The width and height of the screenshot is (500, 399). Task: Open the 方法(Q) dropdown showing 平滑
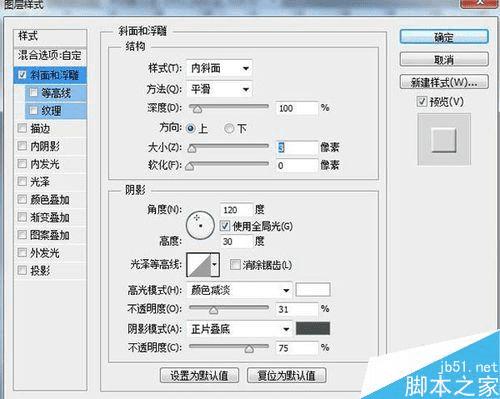(219, 89)
